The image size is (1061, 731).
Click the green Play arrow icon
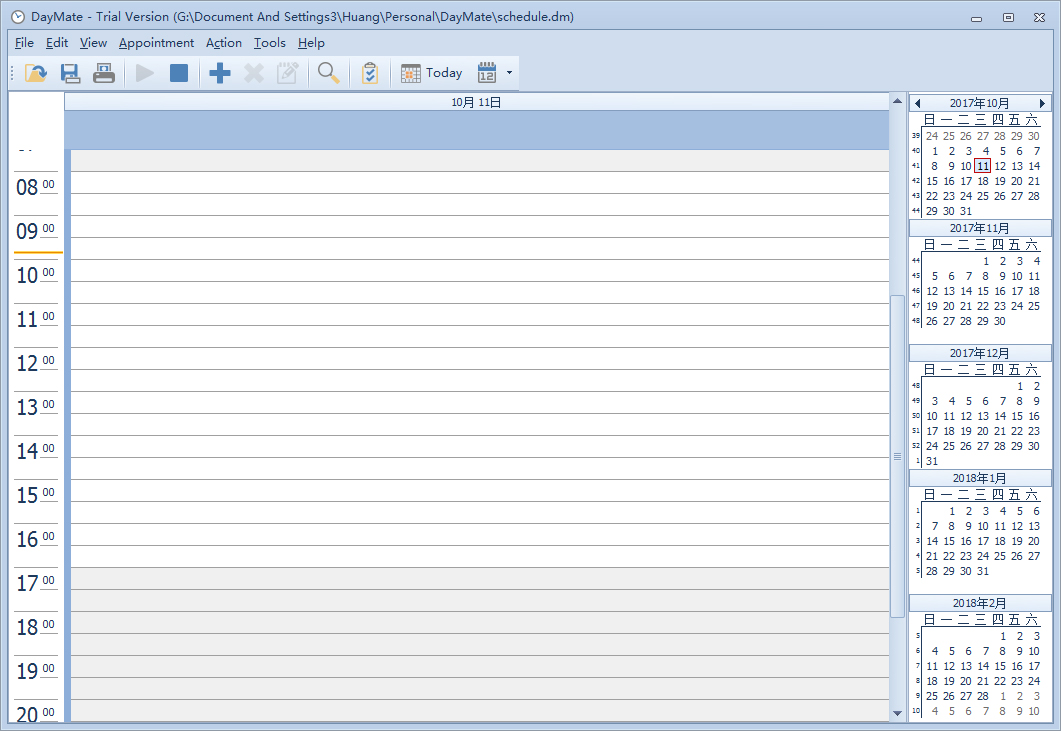[x=144, y=73]
